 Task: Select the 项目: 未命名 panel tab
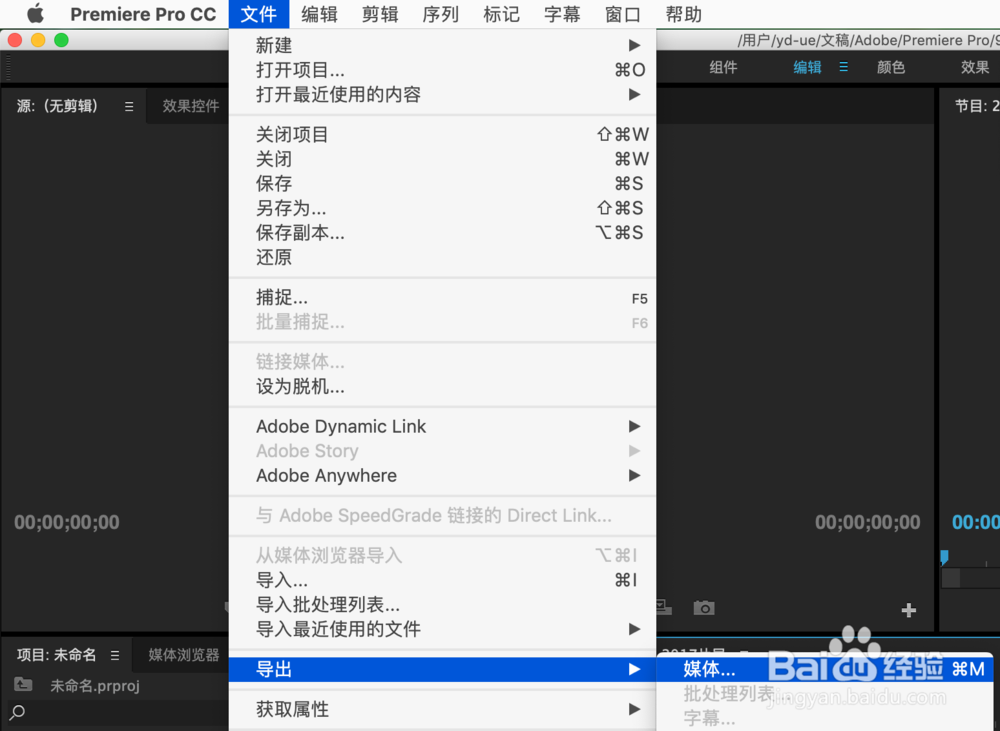pos(56,654)
